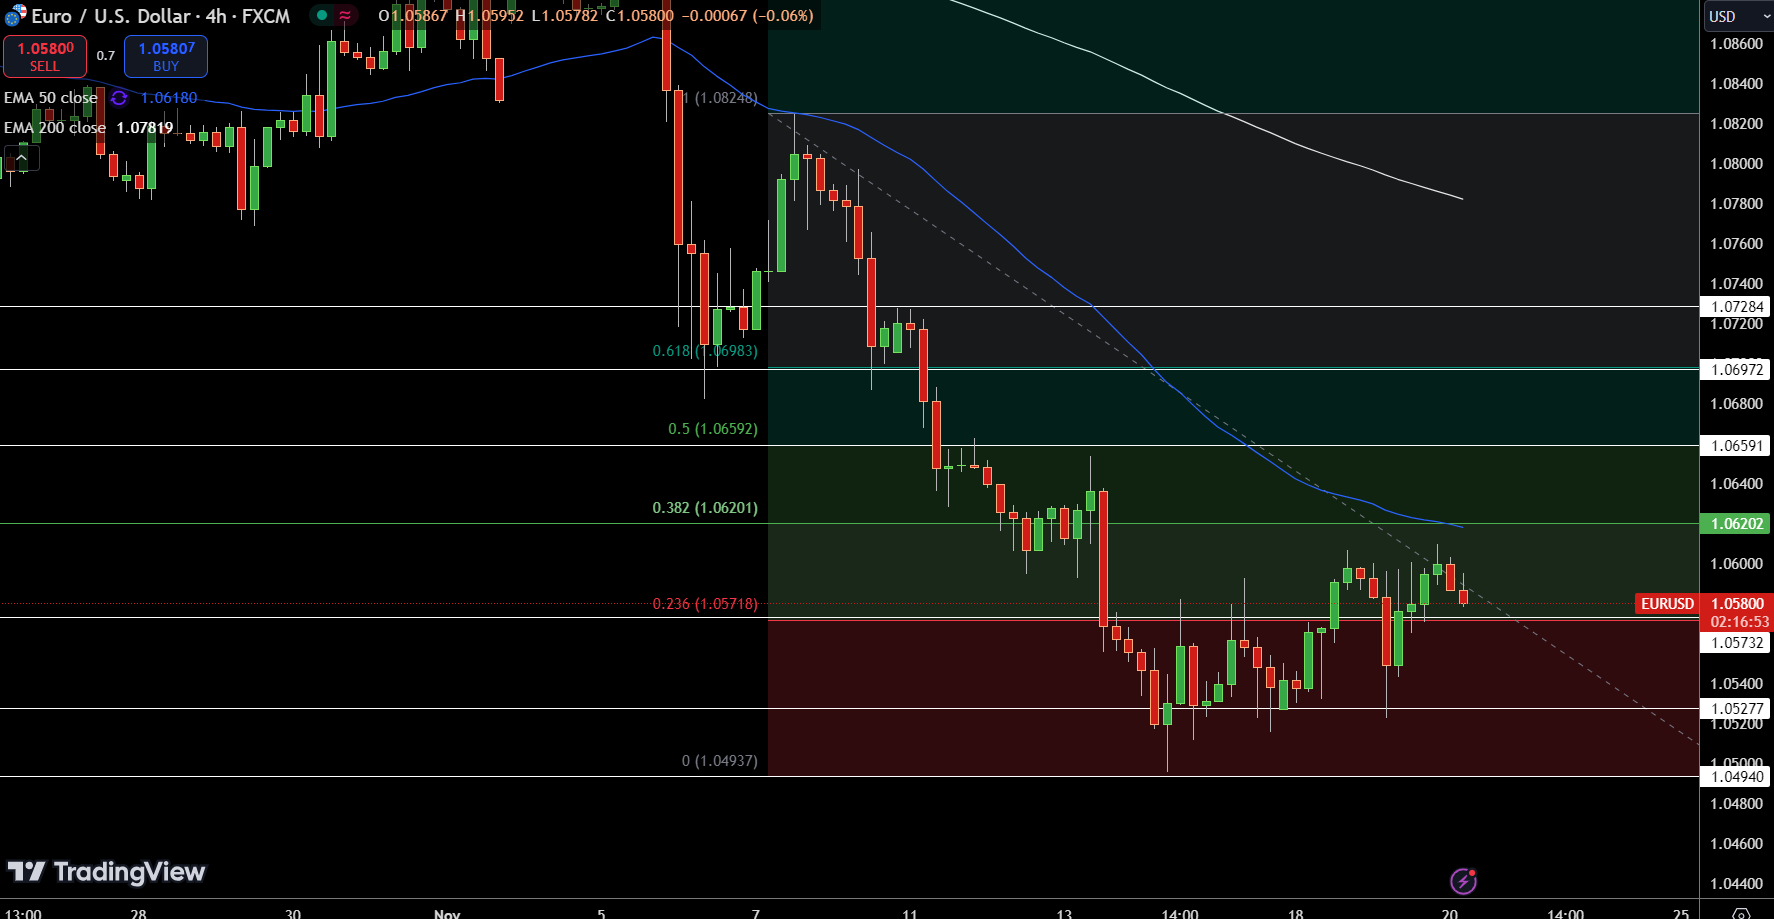
Task: Select the EMA 200 close indicator legend
Action: 55,128
